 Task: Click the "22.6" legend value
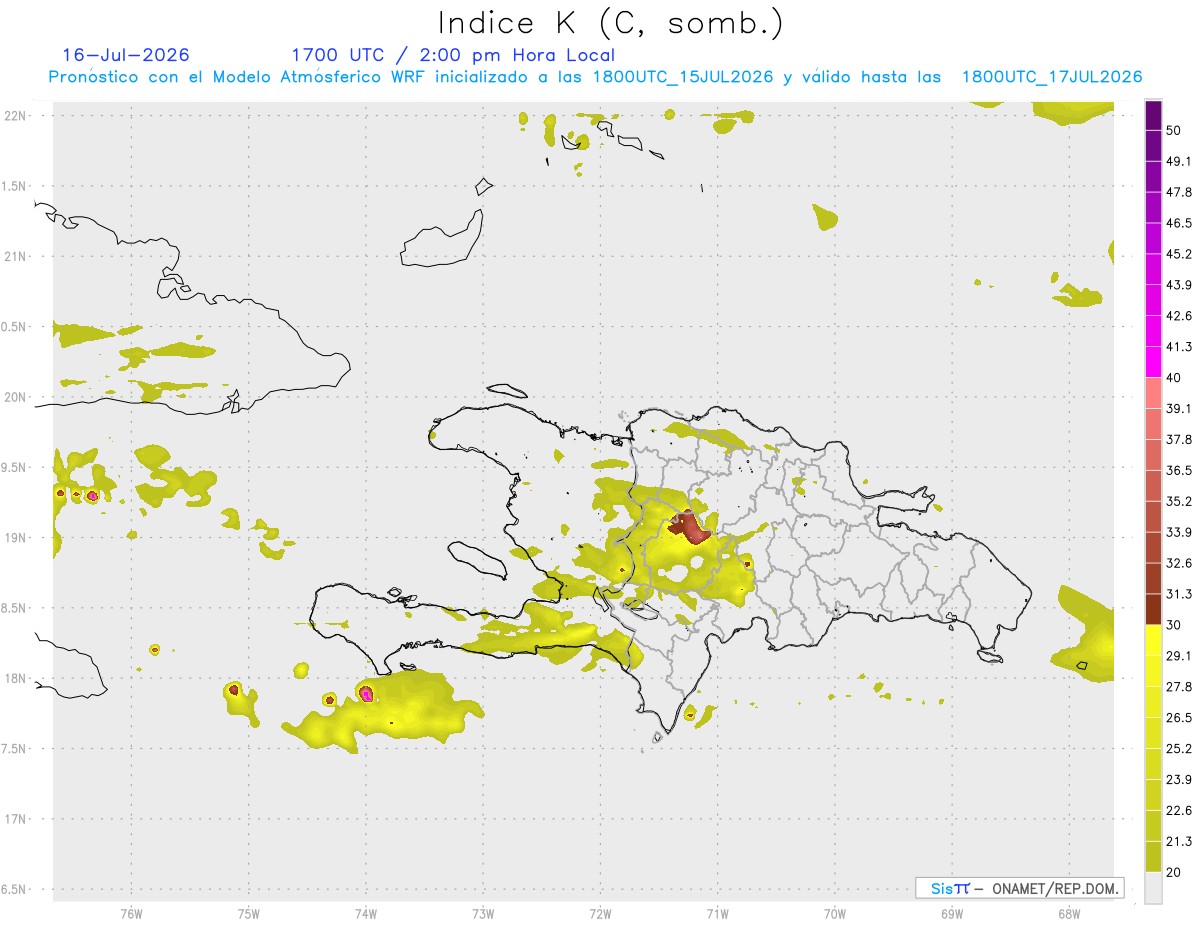[1180, 811]
